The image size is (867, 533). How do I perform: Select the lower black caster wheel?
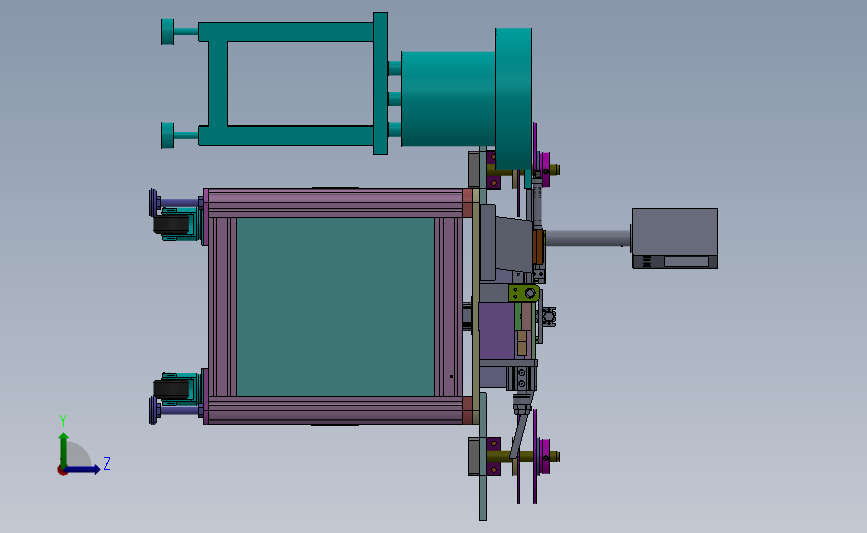171,389
